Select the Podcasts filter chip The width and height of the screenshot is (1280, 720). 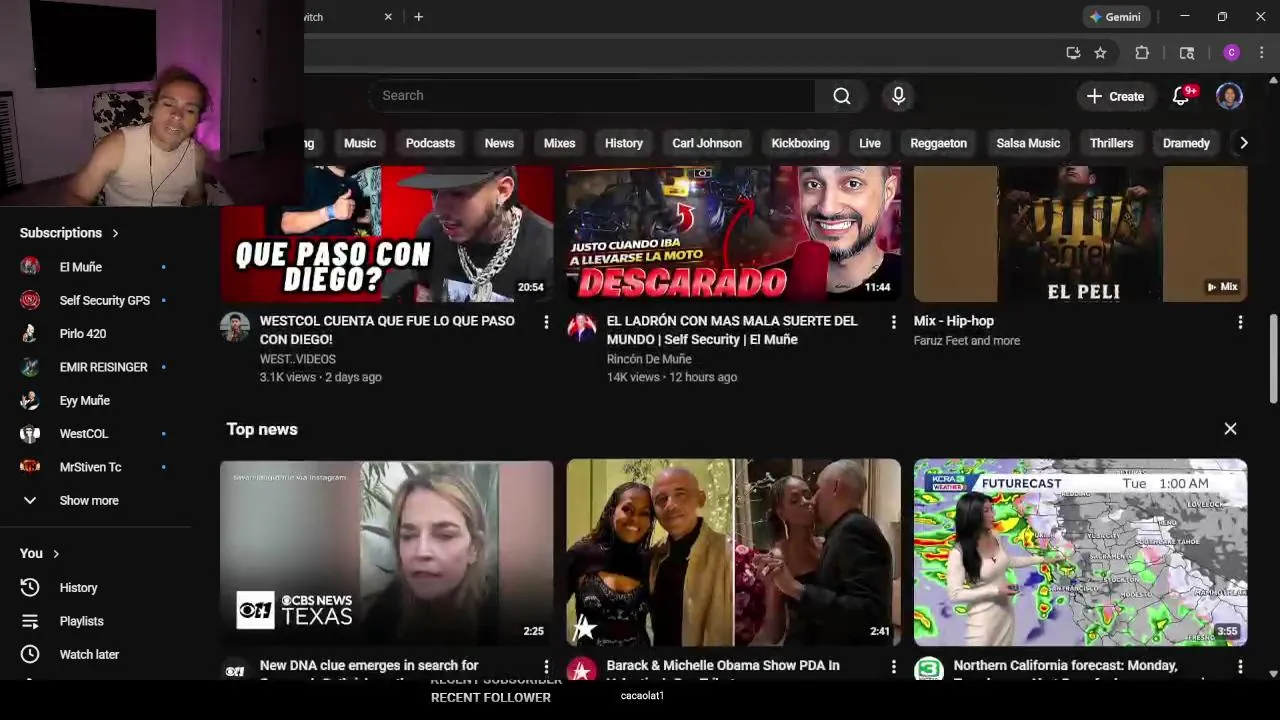pos(430,143)
